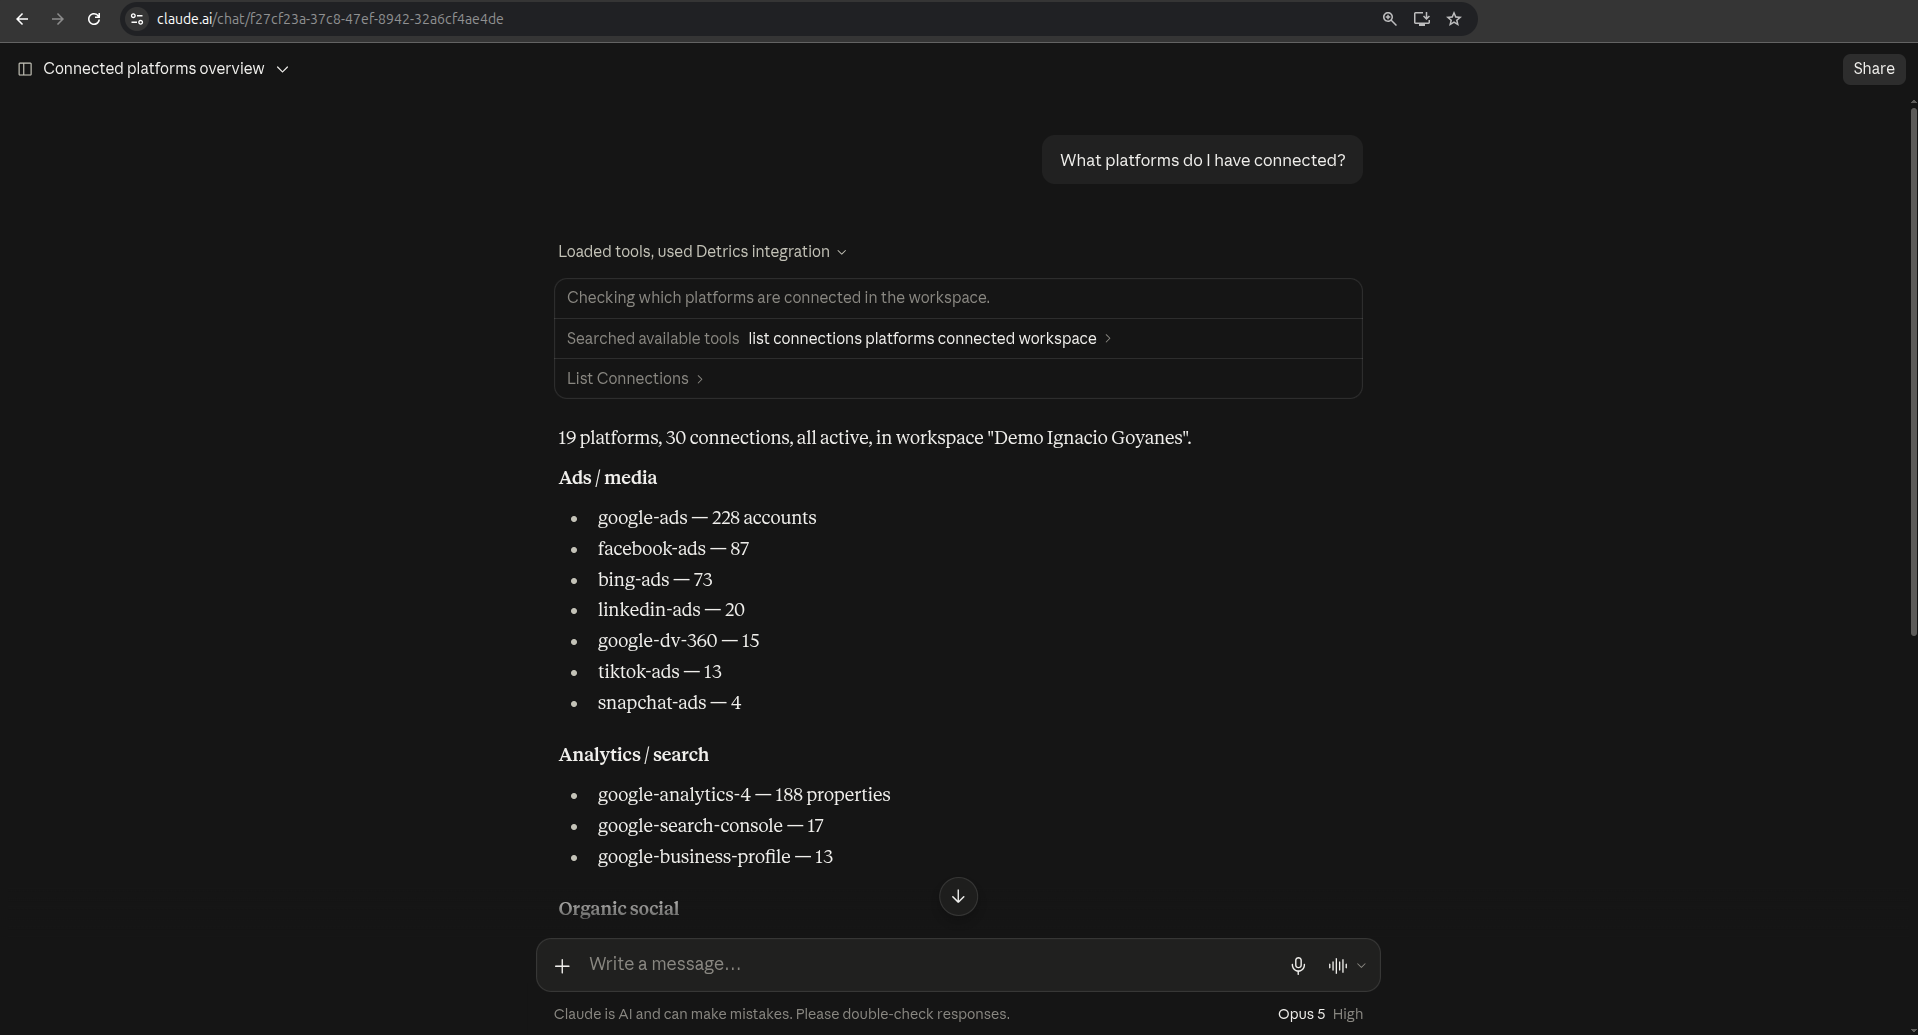Collapse the Loaded tools, used Detrics integration section
1918x1035 pixels.
[702, 252]
